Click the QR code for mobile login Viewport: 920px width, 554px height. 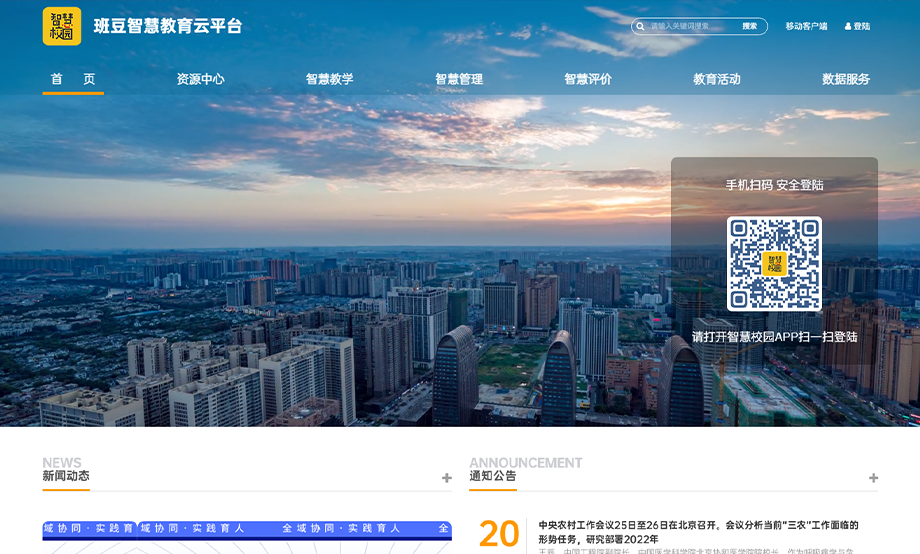(x=774, y=264)
